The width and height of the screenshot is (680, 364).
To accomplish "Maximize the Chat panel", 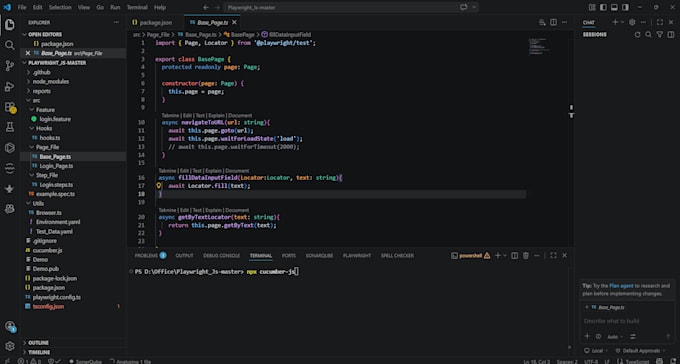I will (x=660, y=22).
